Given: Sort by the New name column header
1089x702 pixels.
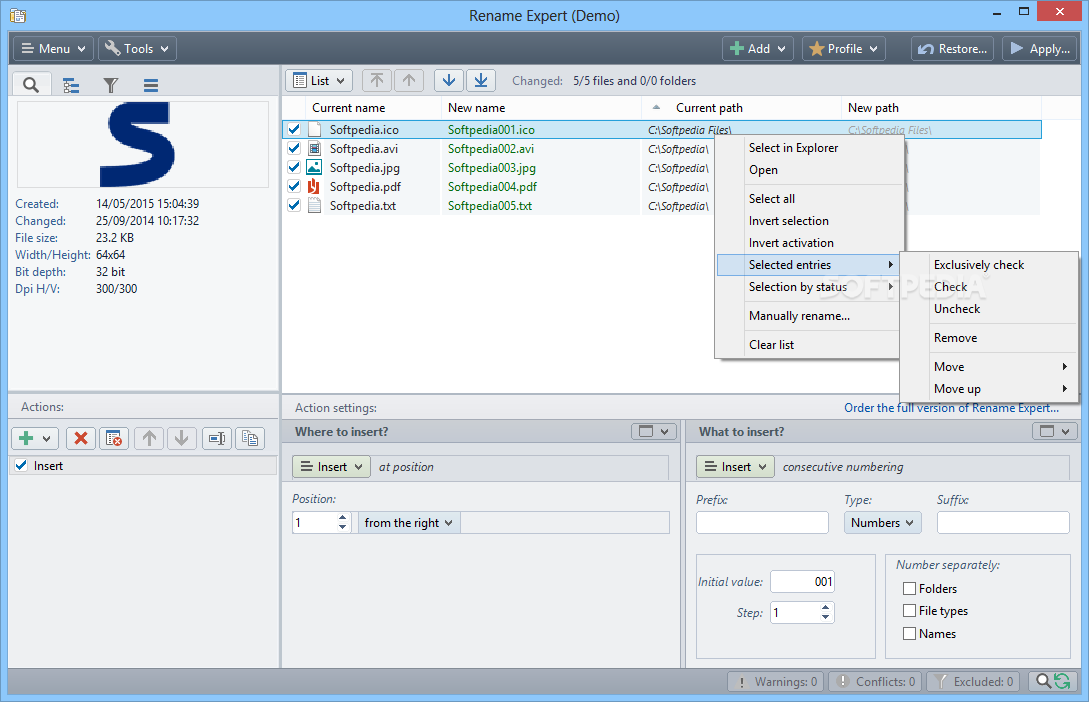Looking at the screenshot, I should click(x=542, y=108).
